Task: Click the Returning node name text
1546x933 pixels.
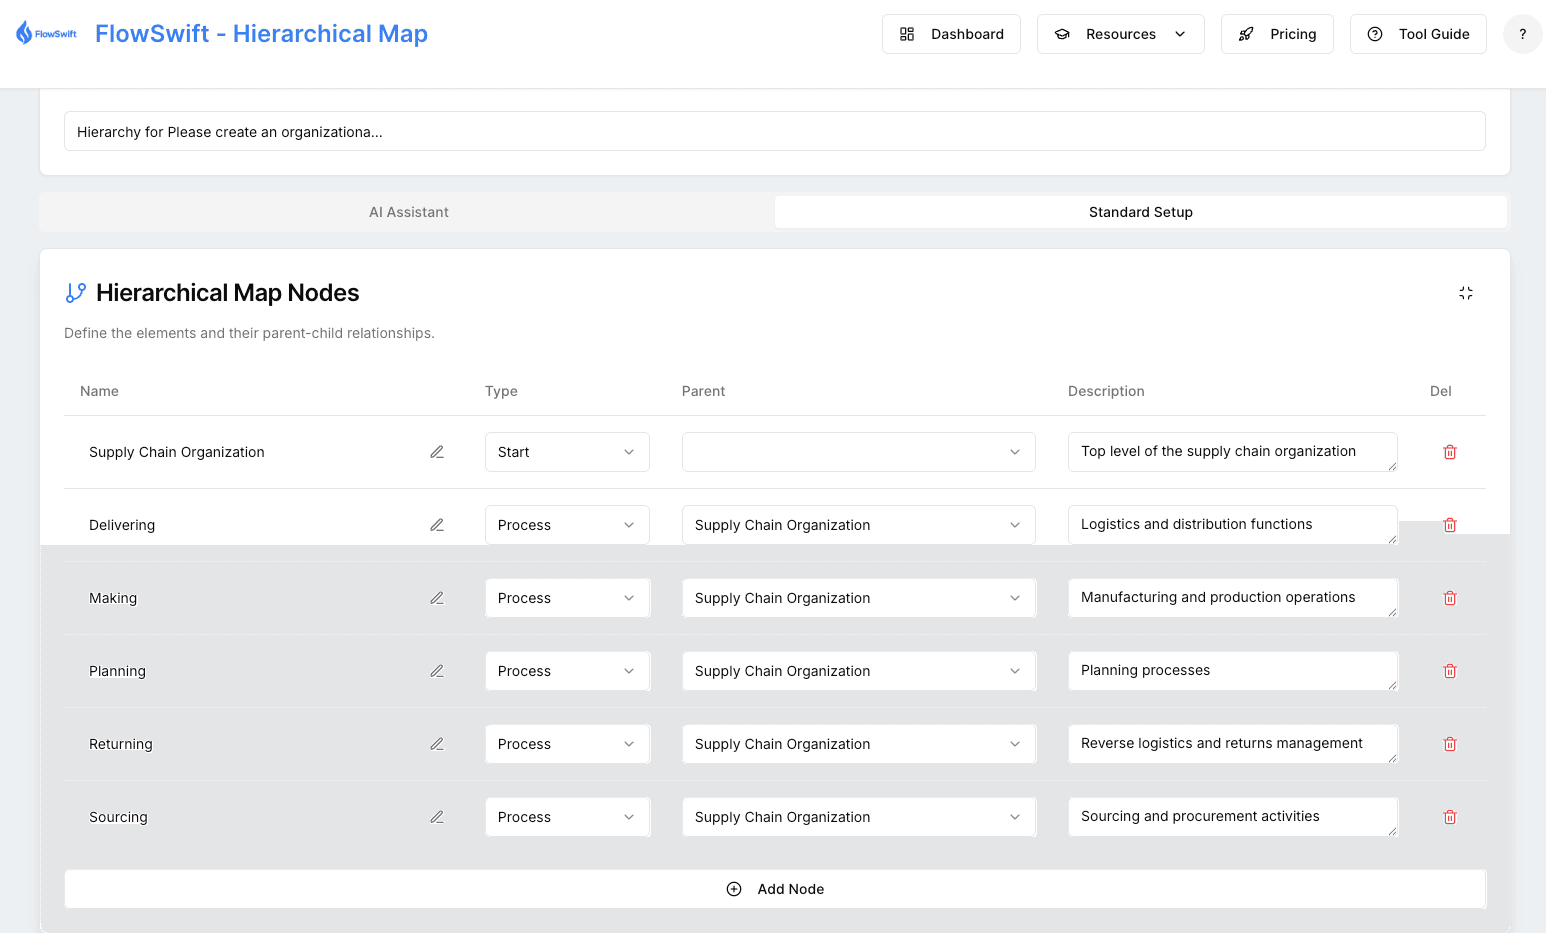Action: tap(121, 744)
